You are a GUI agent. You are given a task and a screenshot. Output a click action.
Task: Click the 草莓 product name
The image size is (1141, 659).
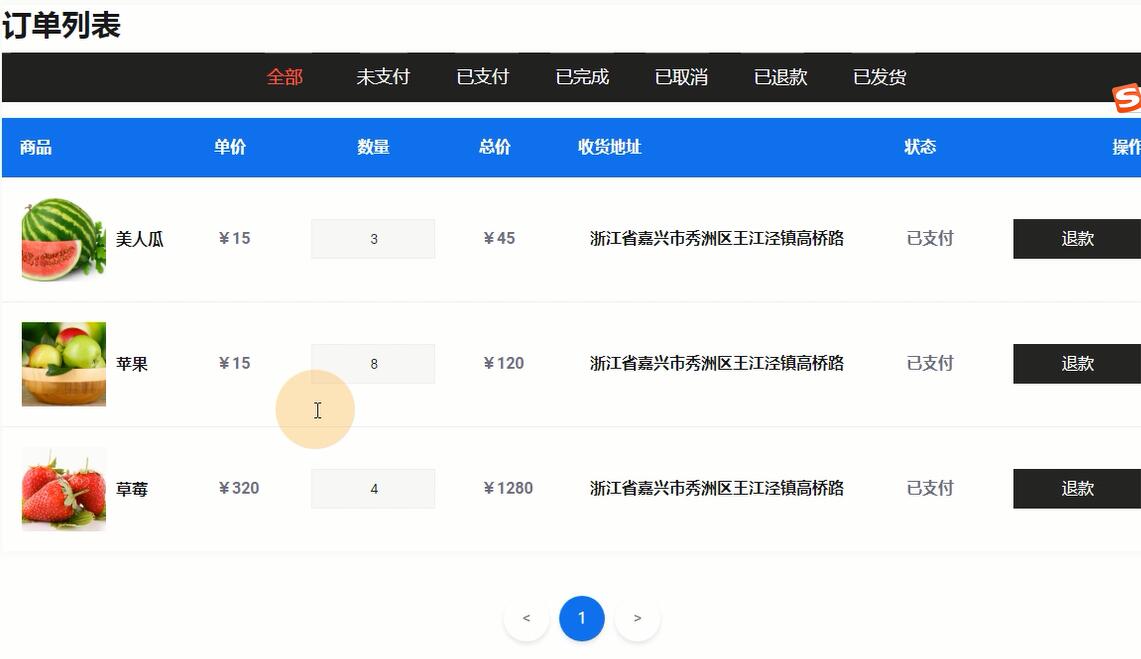point(132,489)
